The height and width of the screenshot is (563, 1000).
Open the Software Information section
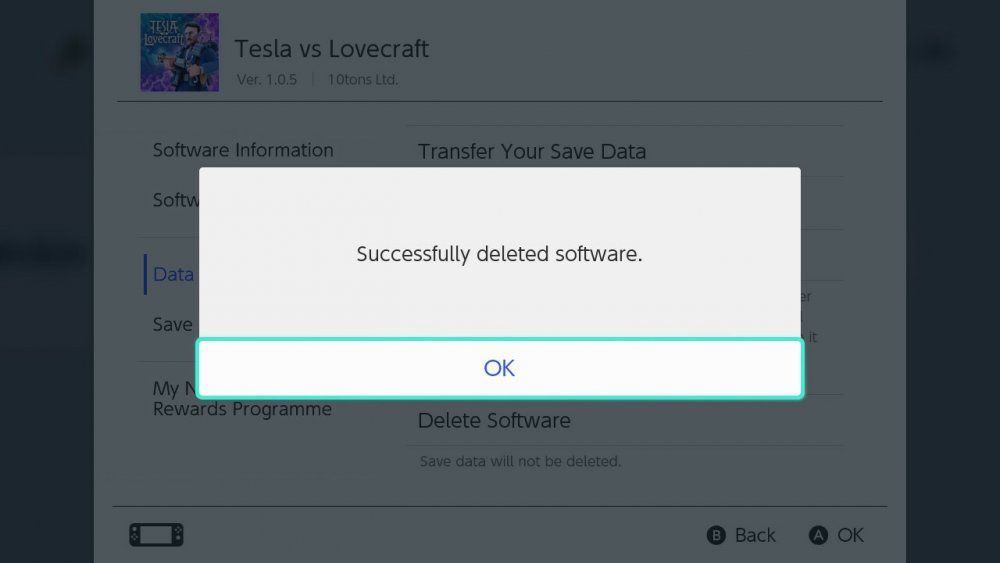243,150
